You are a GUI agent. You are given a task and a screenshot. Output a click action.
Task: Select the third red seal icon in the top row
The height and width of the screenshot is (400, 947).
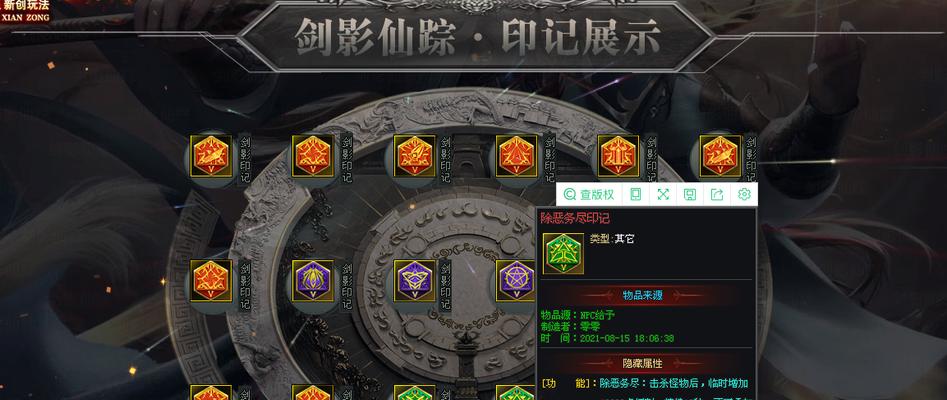(x=414, y=156)
